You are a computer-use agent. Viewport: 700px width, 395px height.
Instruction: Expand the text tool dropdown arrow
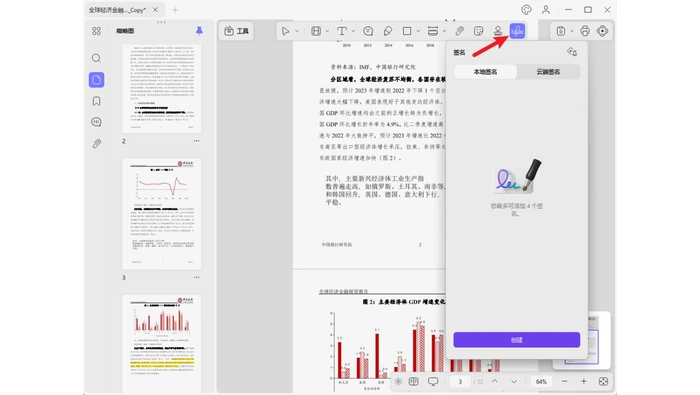pyautogui.click(x=353, y=31)
